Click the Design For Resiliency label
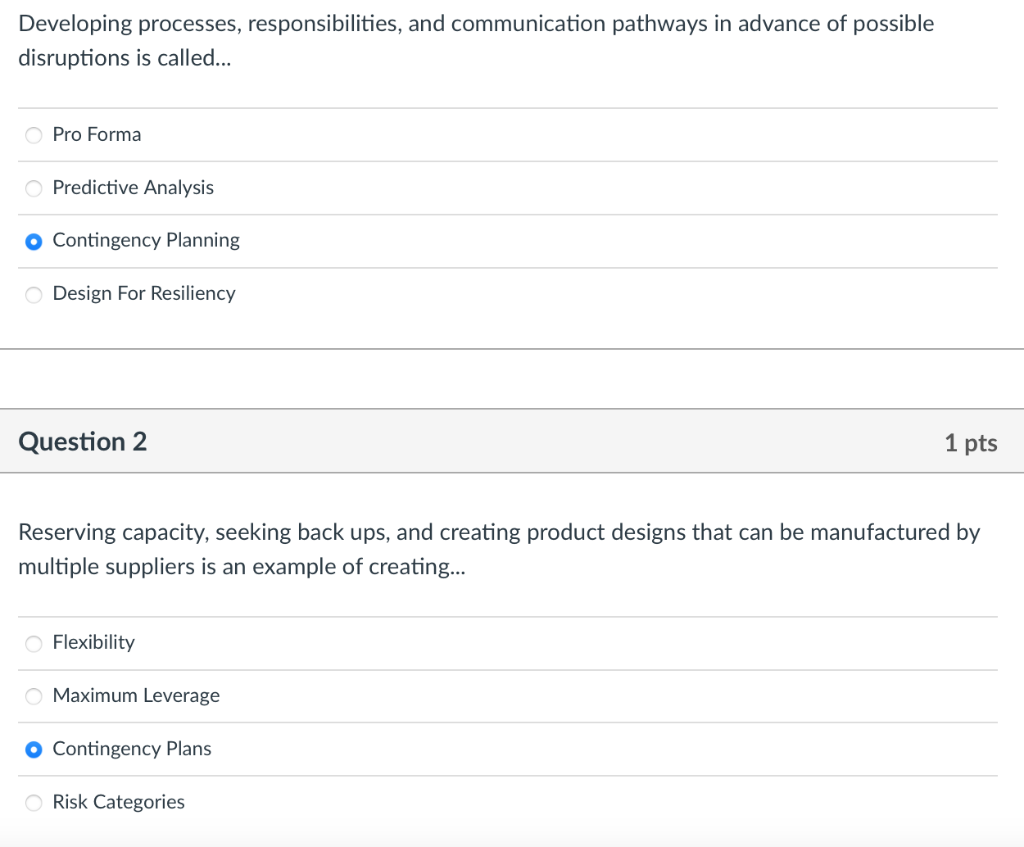 coord(144,293)
